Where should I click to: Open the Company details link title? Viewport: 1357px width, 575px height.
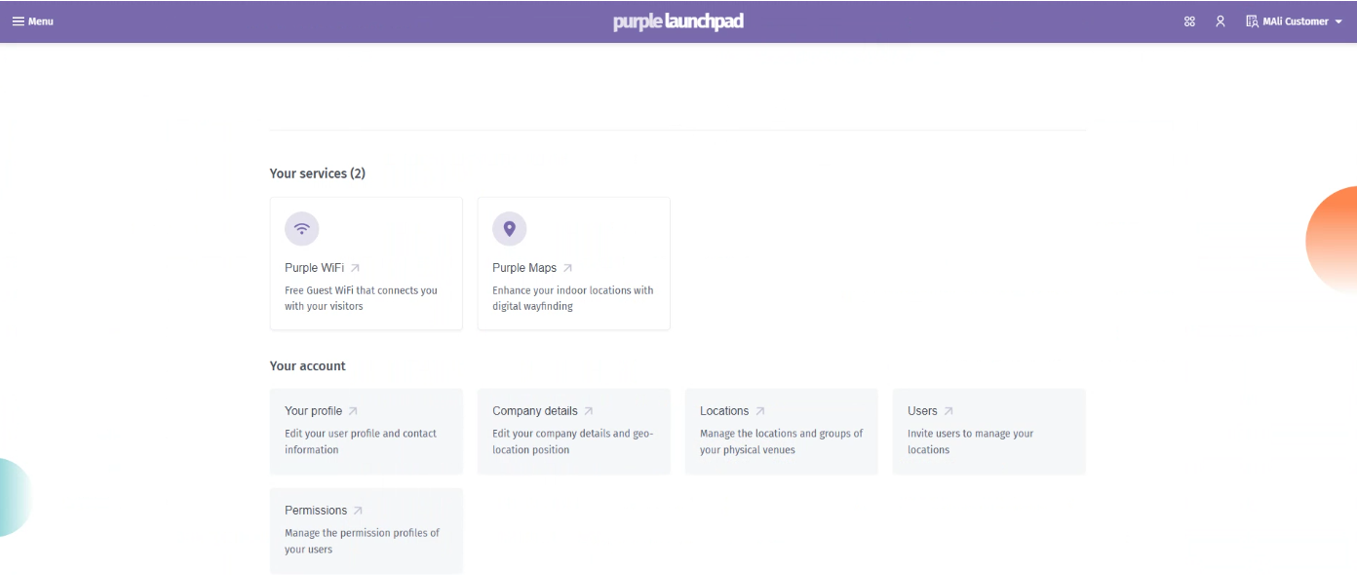pos(535,411)
